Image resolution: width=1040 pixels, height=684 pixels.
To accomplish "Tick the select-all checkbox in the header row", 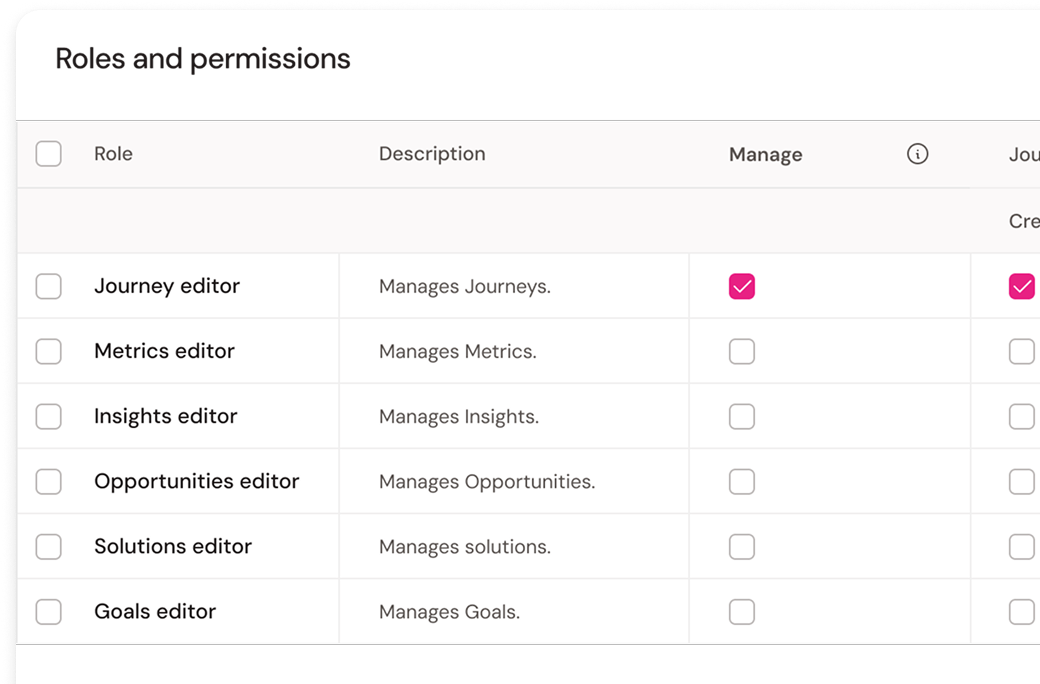I will [48, 154].
